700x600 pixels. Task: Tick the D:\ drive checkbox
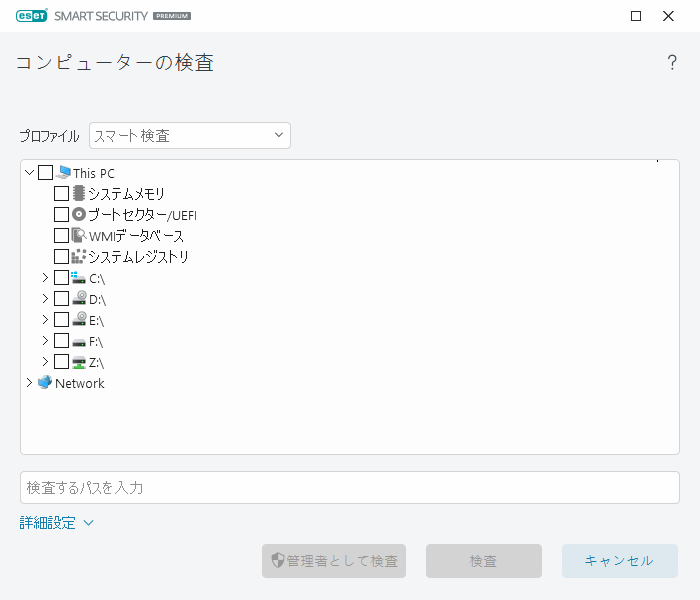pyautogui.click(x=62, y=299)
